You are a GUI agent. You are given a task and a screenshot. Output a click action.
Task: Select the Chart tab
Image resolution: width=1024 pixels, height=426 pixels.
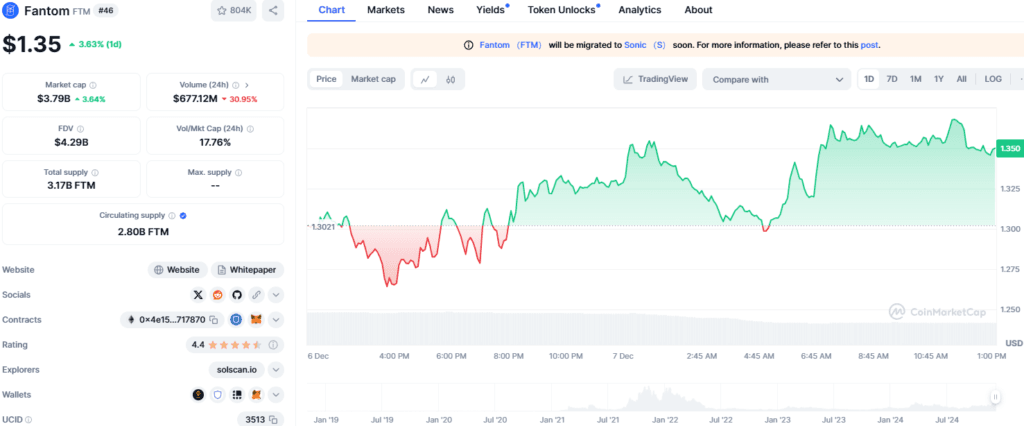[x=331, y=10]
